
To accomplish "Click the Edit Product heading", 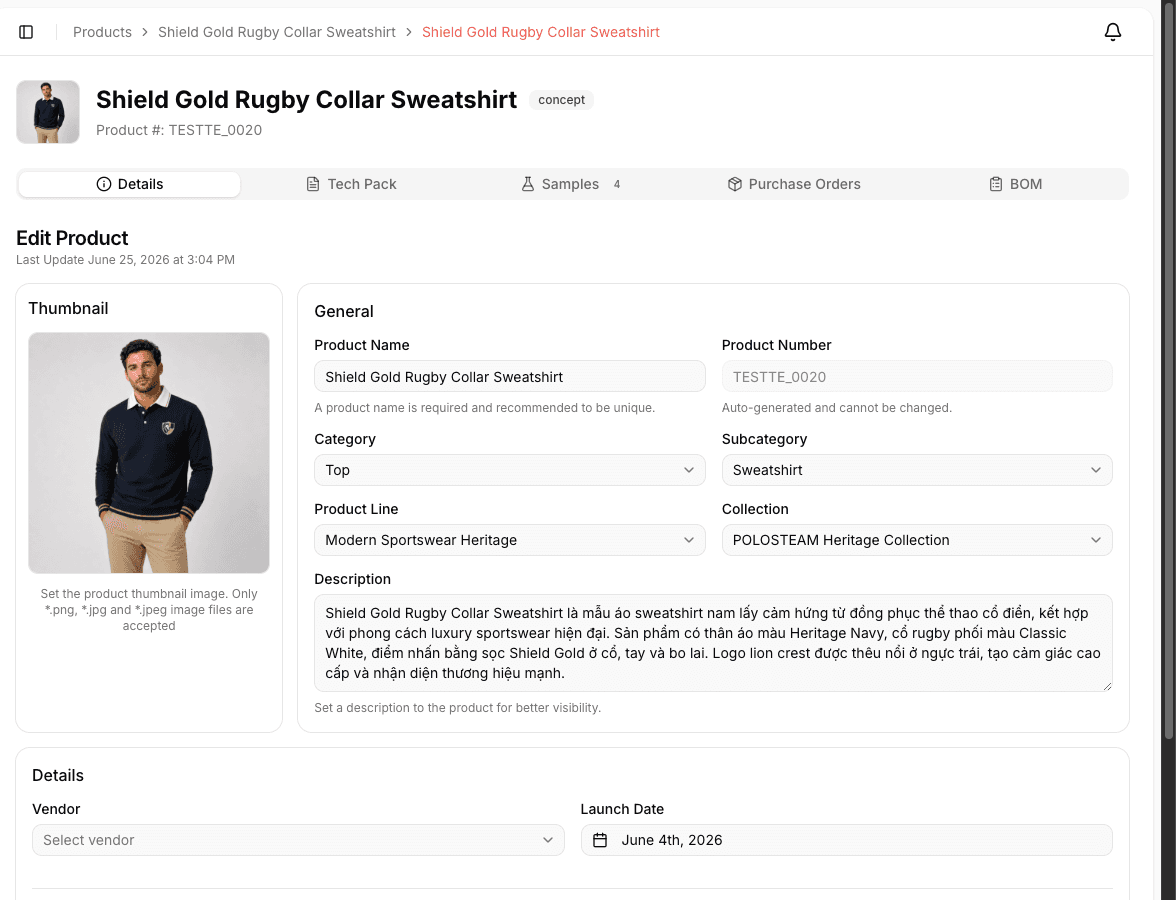I will tap(72, 238).
